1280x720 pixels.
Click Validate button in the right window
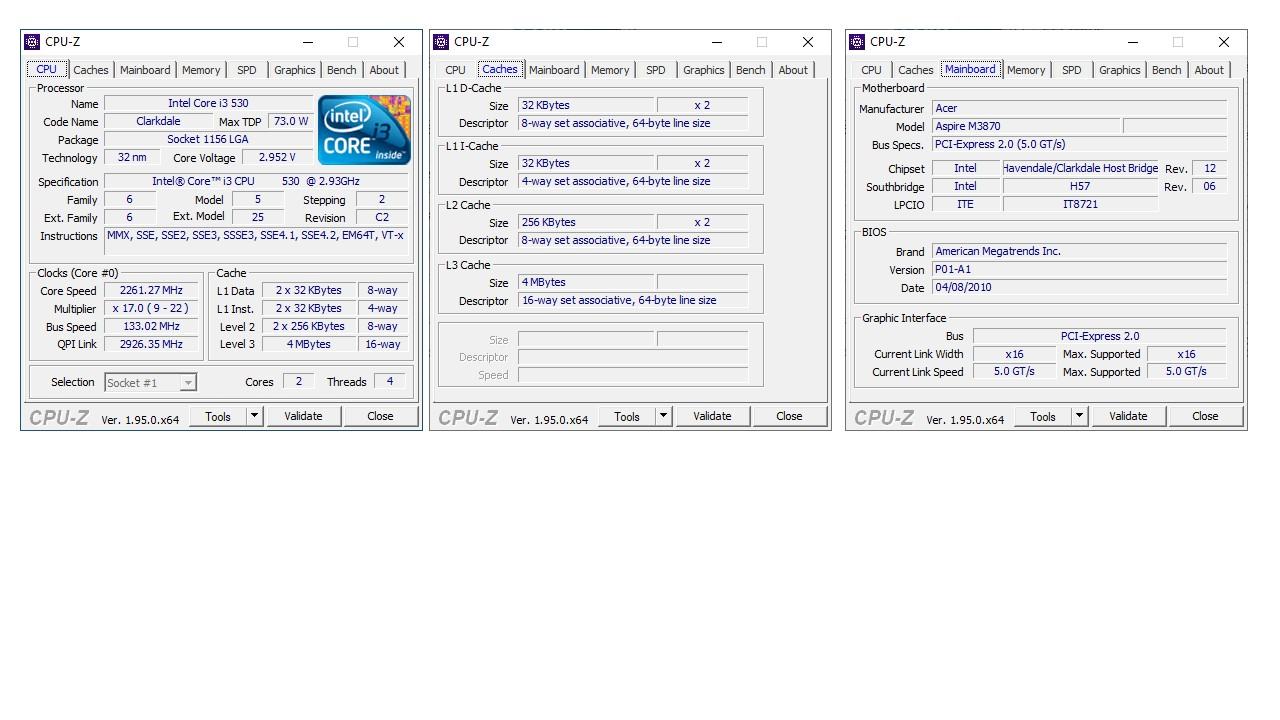(1128, 416)
